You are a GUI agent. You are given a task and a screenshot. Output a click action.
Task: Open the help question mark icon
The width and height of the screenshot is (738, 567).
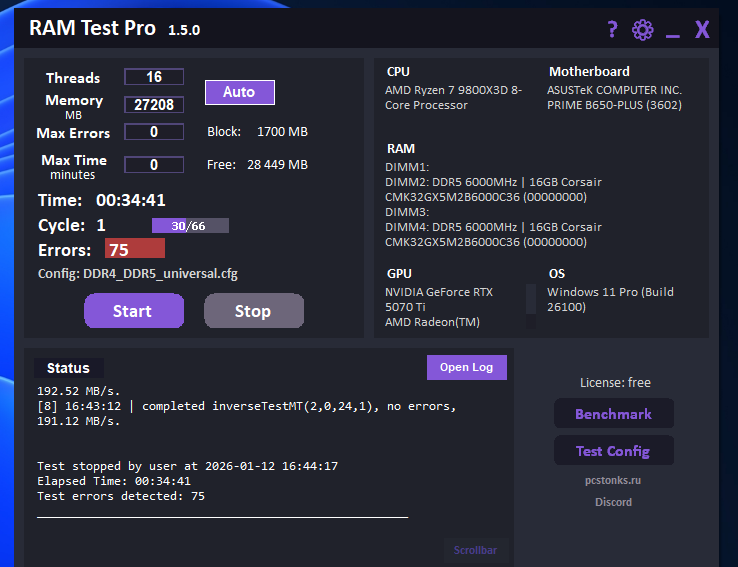click(x=612, y=30)
